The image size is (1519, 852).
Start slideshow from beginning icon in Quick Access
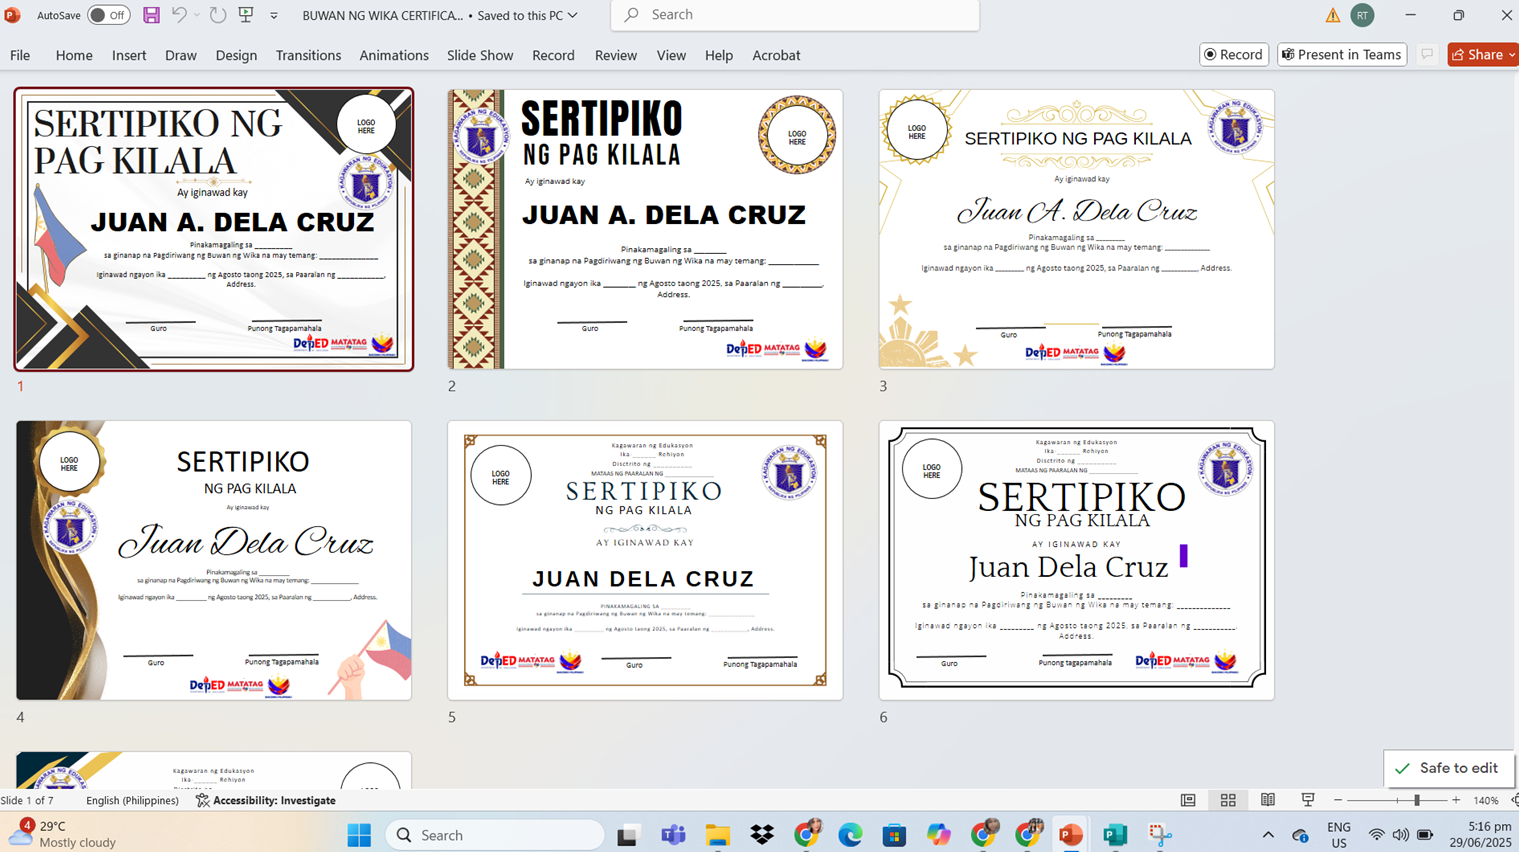(x=246, y=15)
